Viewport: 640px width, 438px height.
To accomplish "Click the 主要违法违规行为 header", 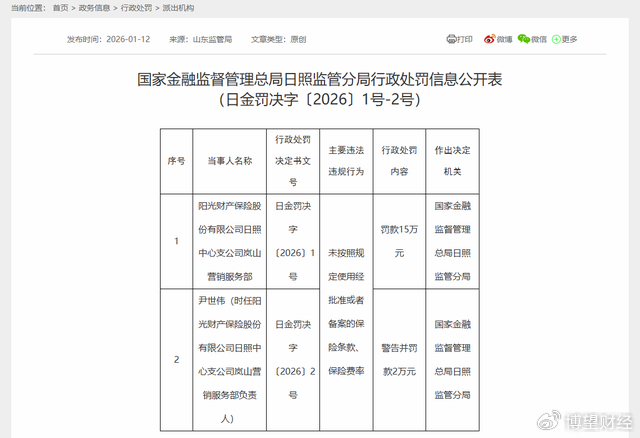I will coord(346,161).
